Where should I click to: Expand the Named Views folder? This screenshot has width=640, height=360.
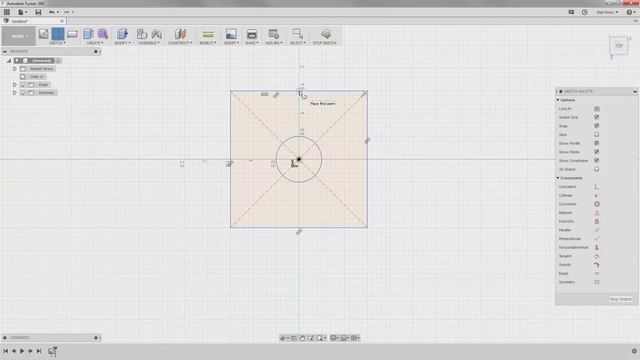coord(15,69)
